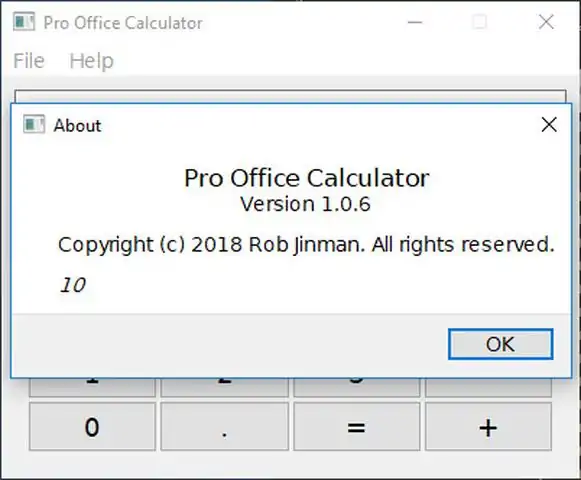581x480 pixels.
Task: Click OK to dismiss the About dialog
Action: coord(500,344)
